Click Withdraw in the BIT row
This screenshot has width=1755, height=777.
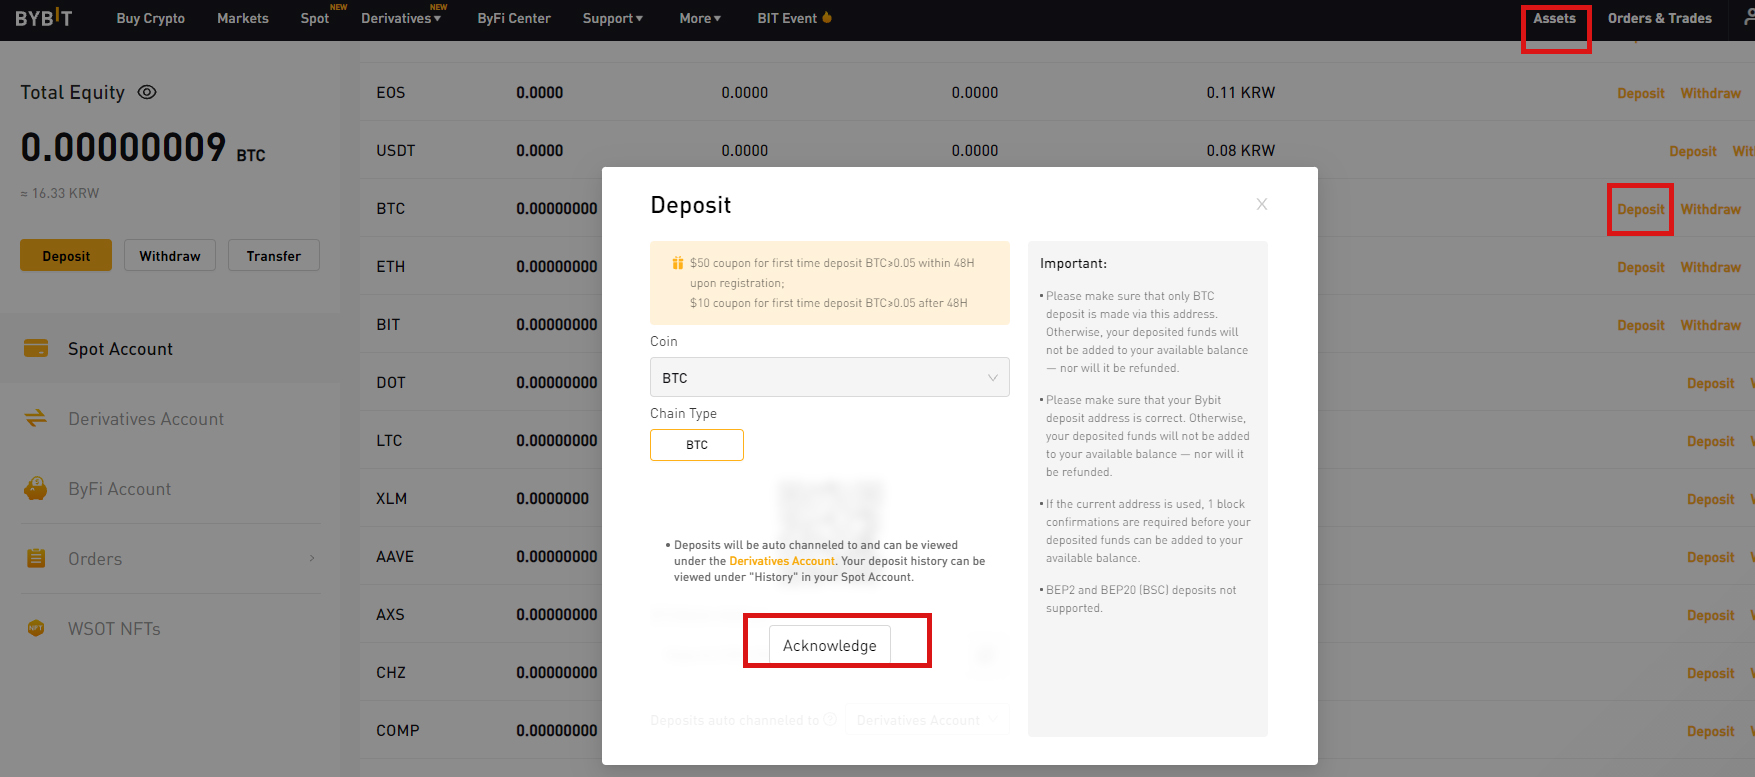click(x=1711, y=325)
